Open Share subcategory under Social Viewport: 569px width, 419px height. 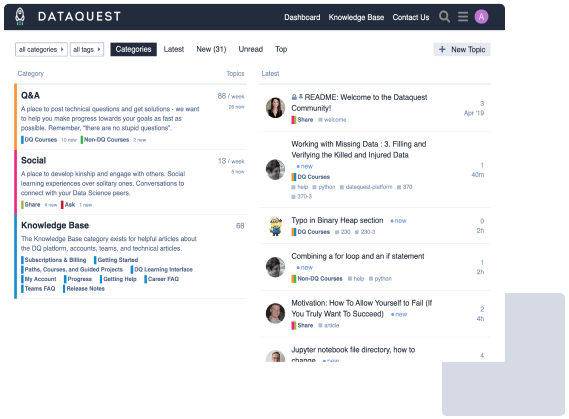point(30,205)
